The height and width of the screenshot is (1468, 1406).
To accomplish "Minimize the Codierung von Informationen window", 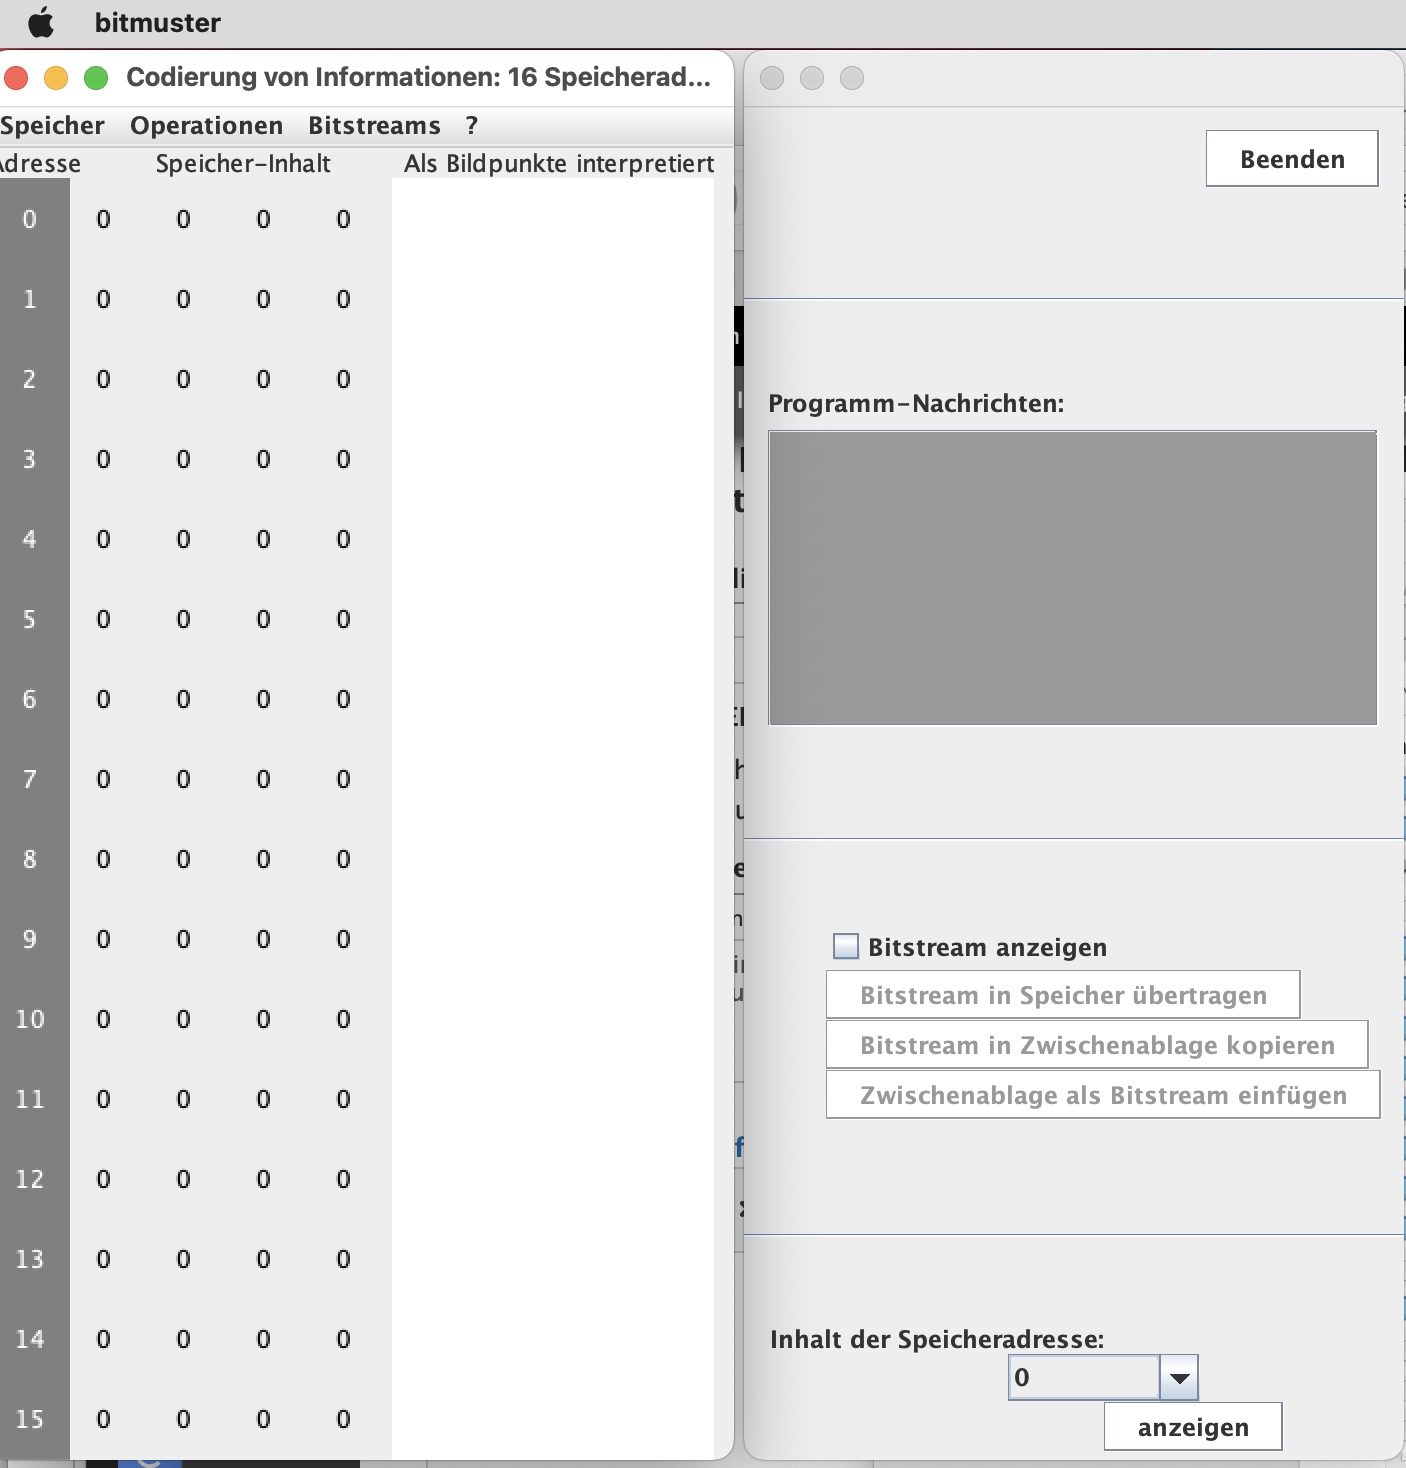I will coord(56,78).
